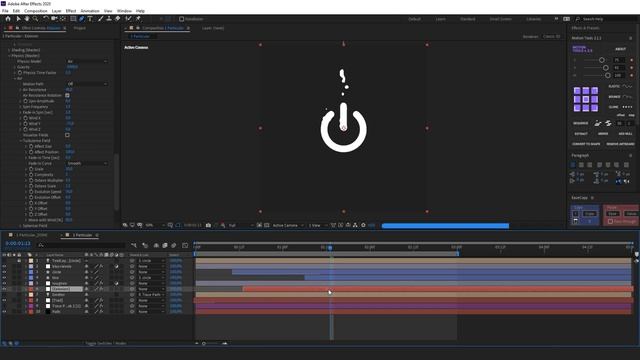Screen dimensions: 640x360
Task: Toggle visibility of layer 10 eye icon
Action: click(4, 311)
